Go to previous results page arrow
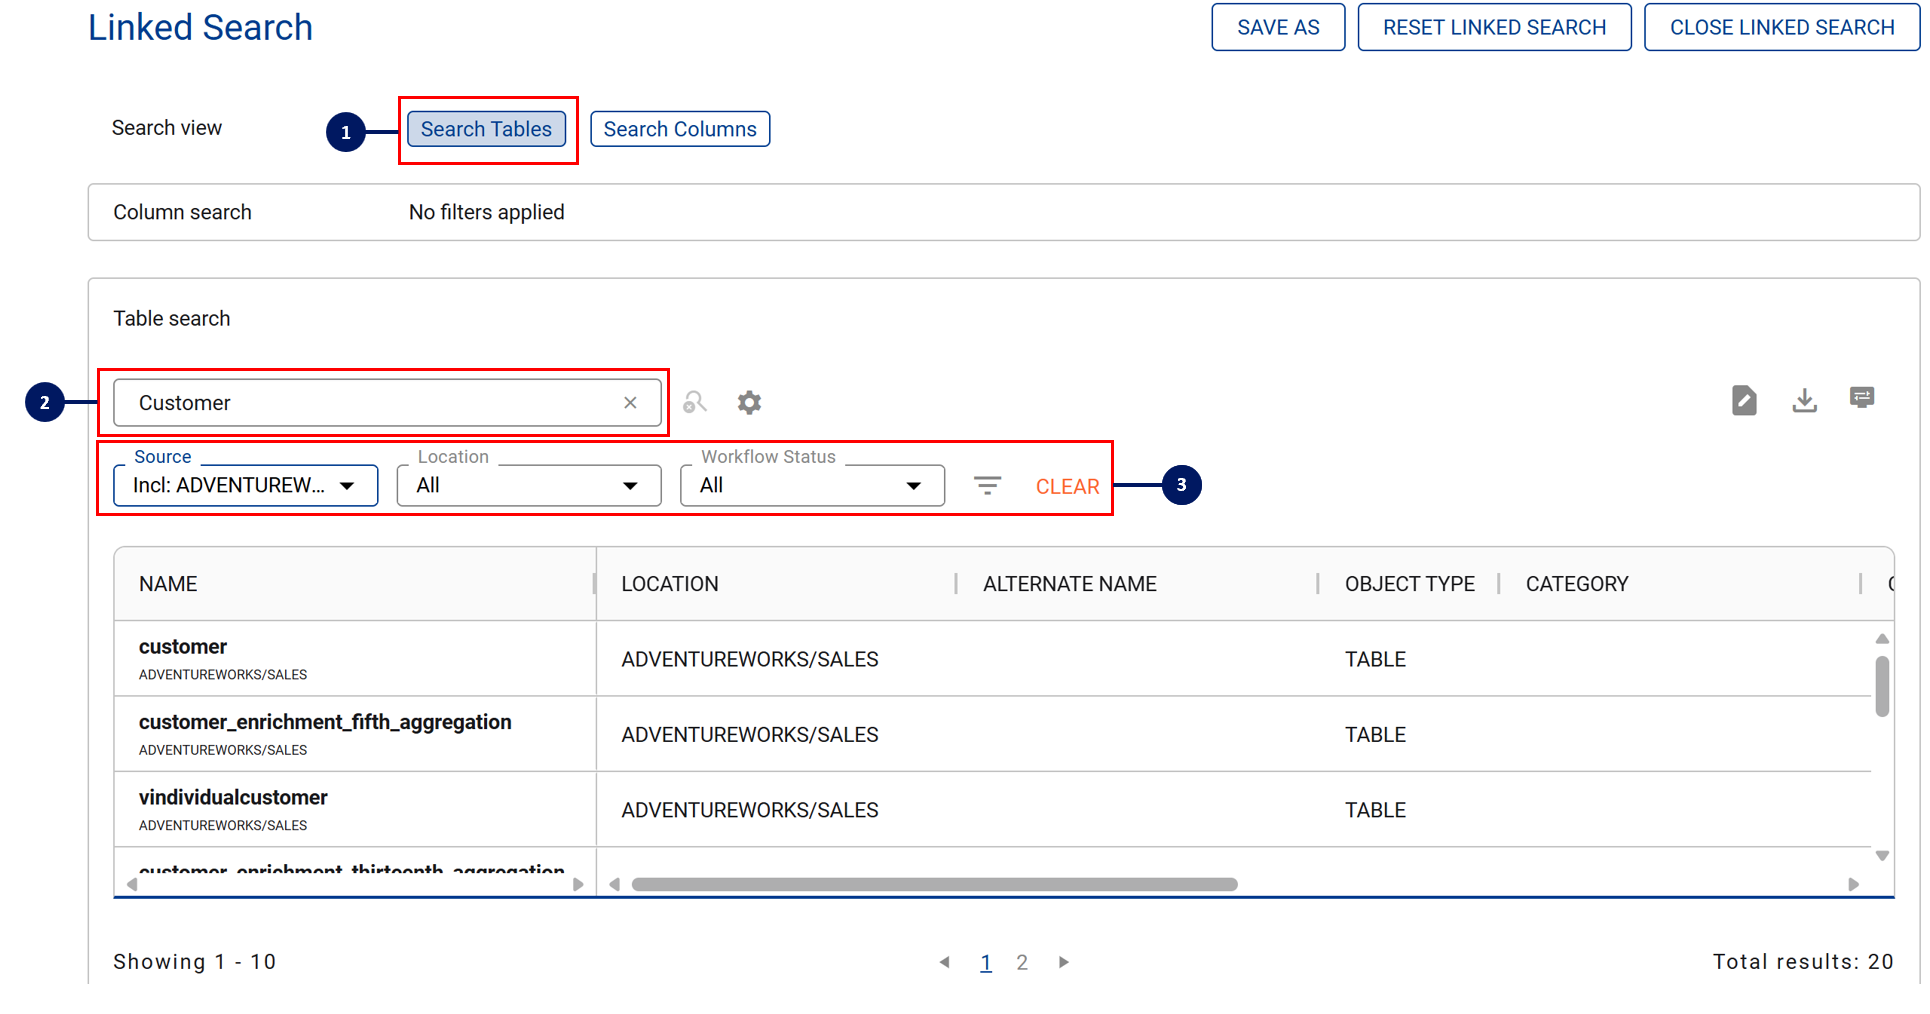1930x1014 pixels. pyautogui.click(x=944, y=962)
